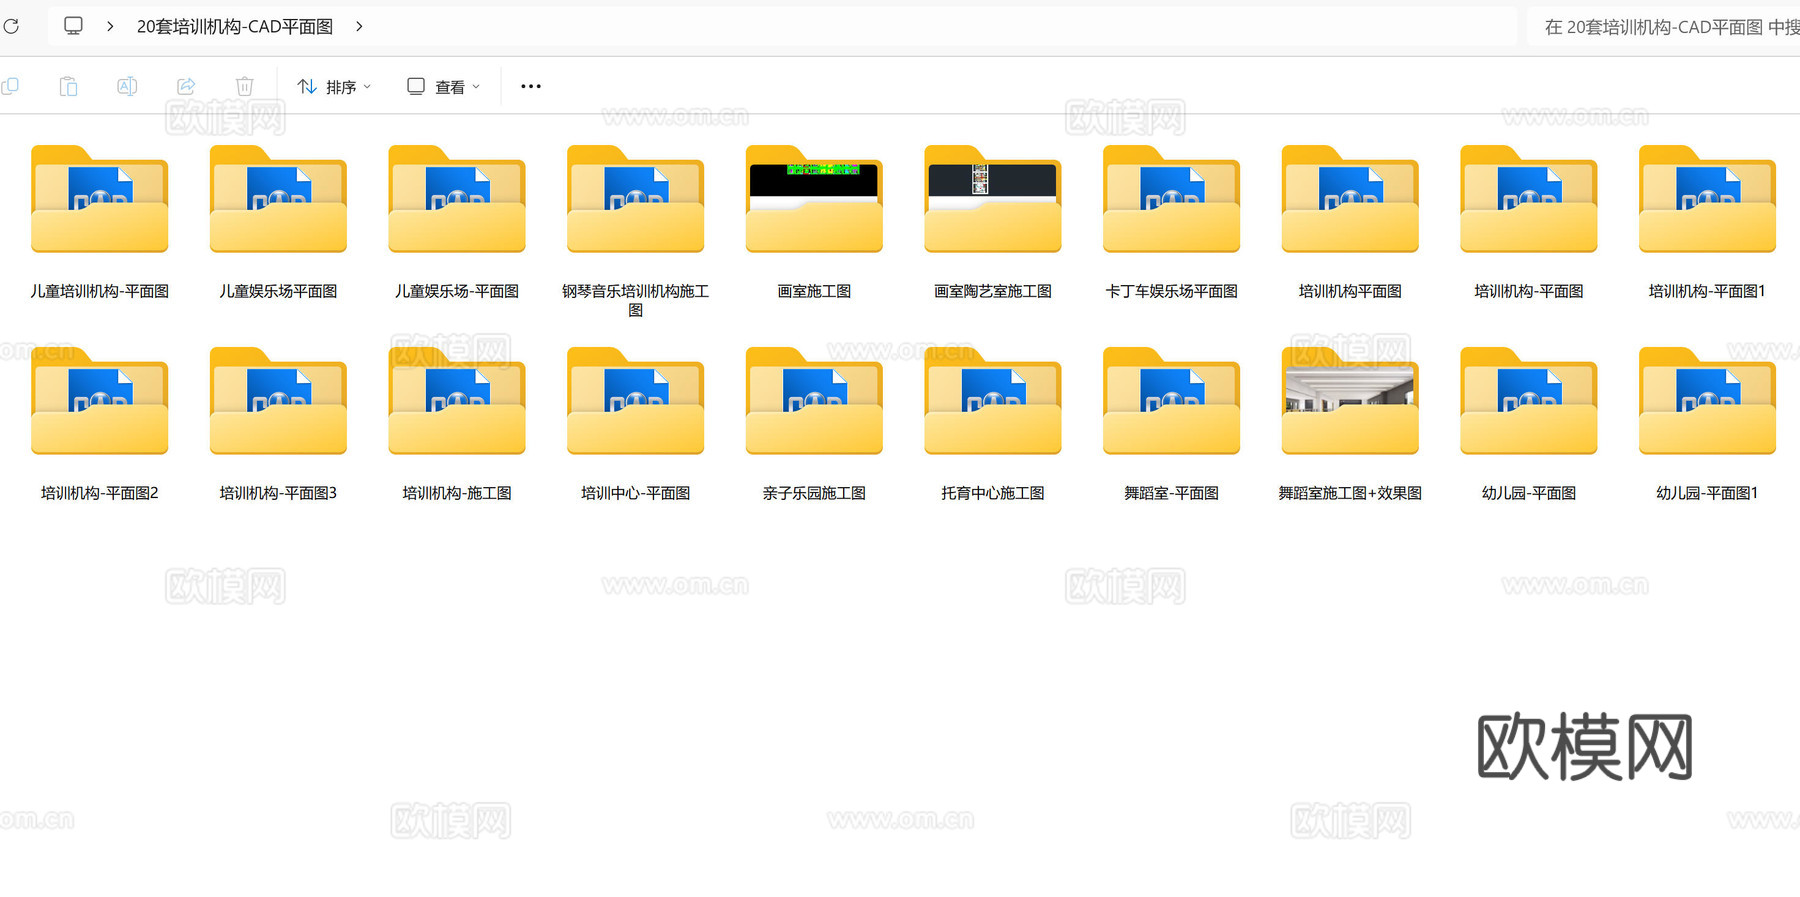1800x897 pixels.
Task: Select folder 儿童娱乐场平面图
Action: (x=278, y=222)
